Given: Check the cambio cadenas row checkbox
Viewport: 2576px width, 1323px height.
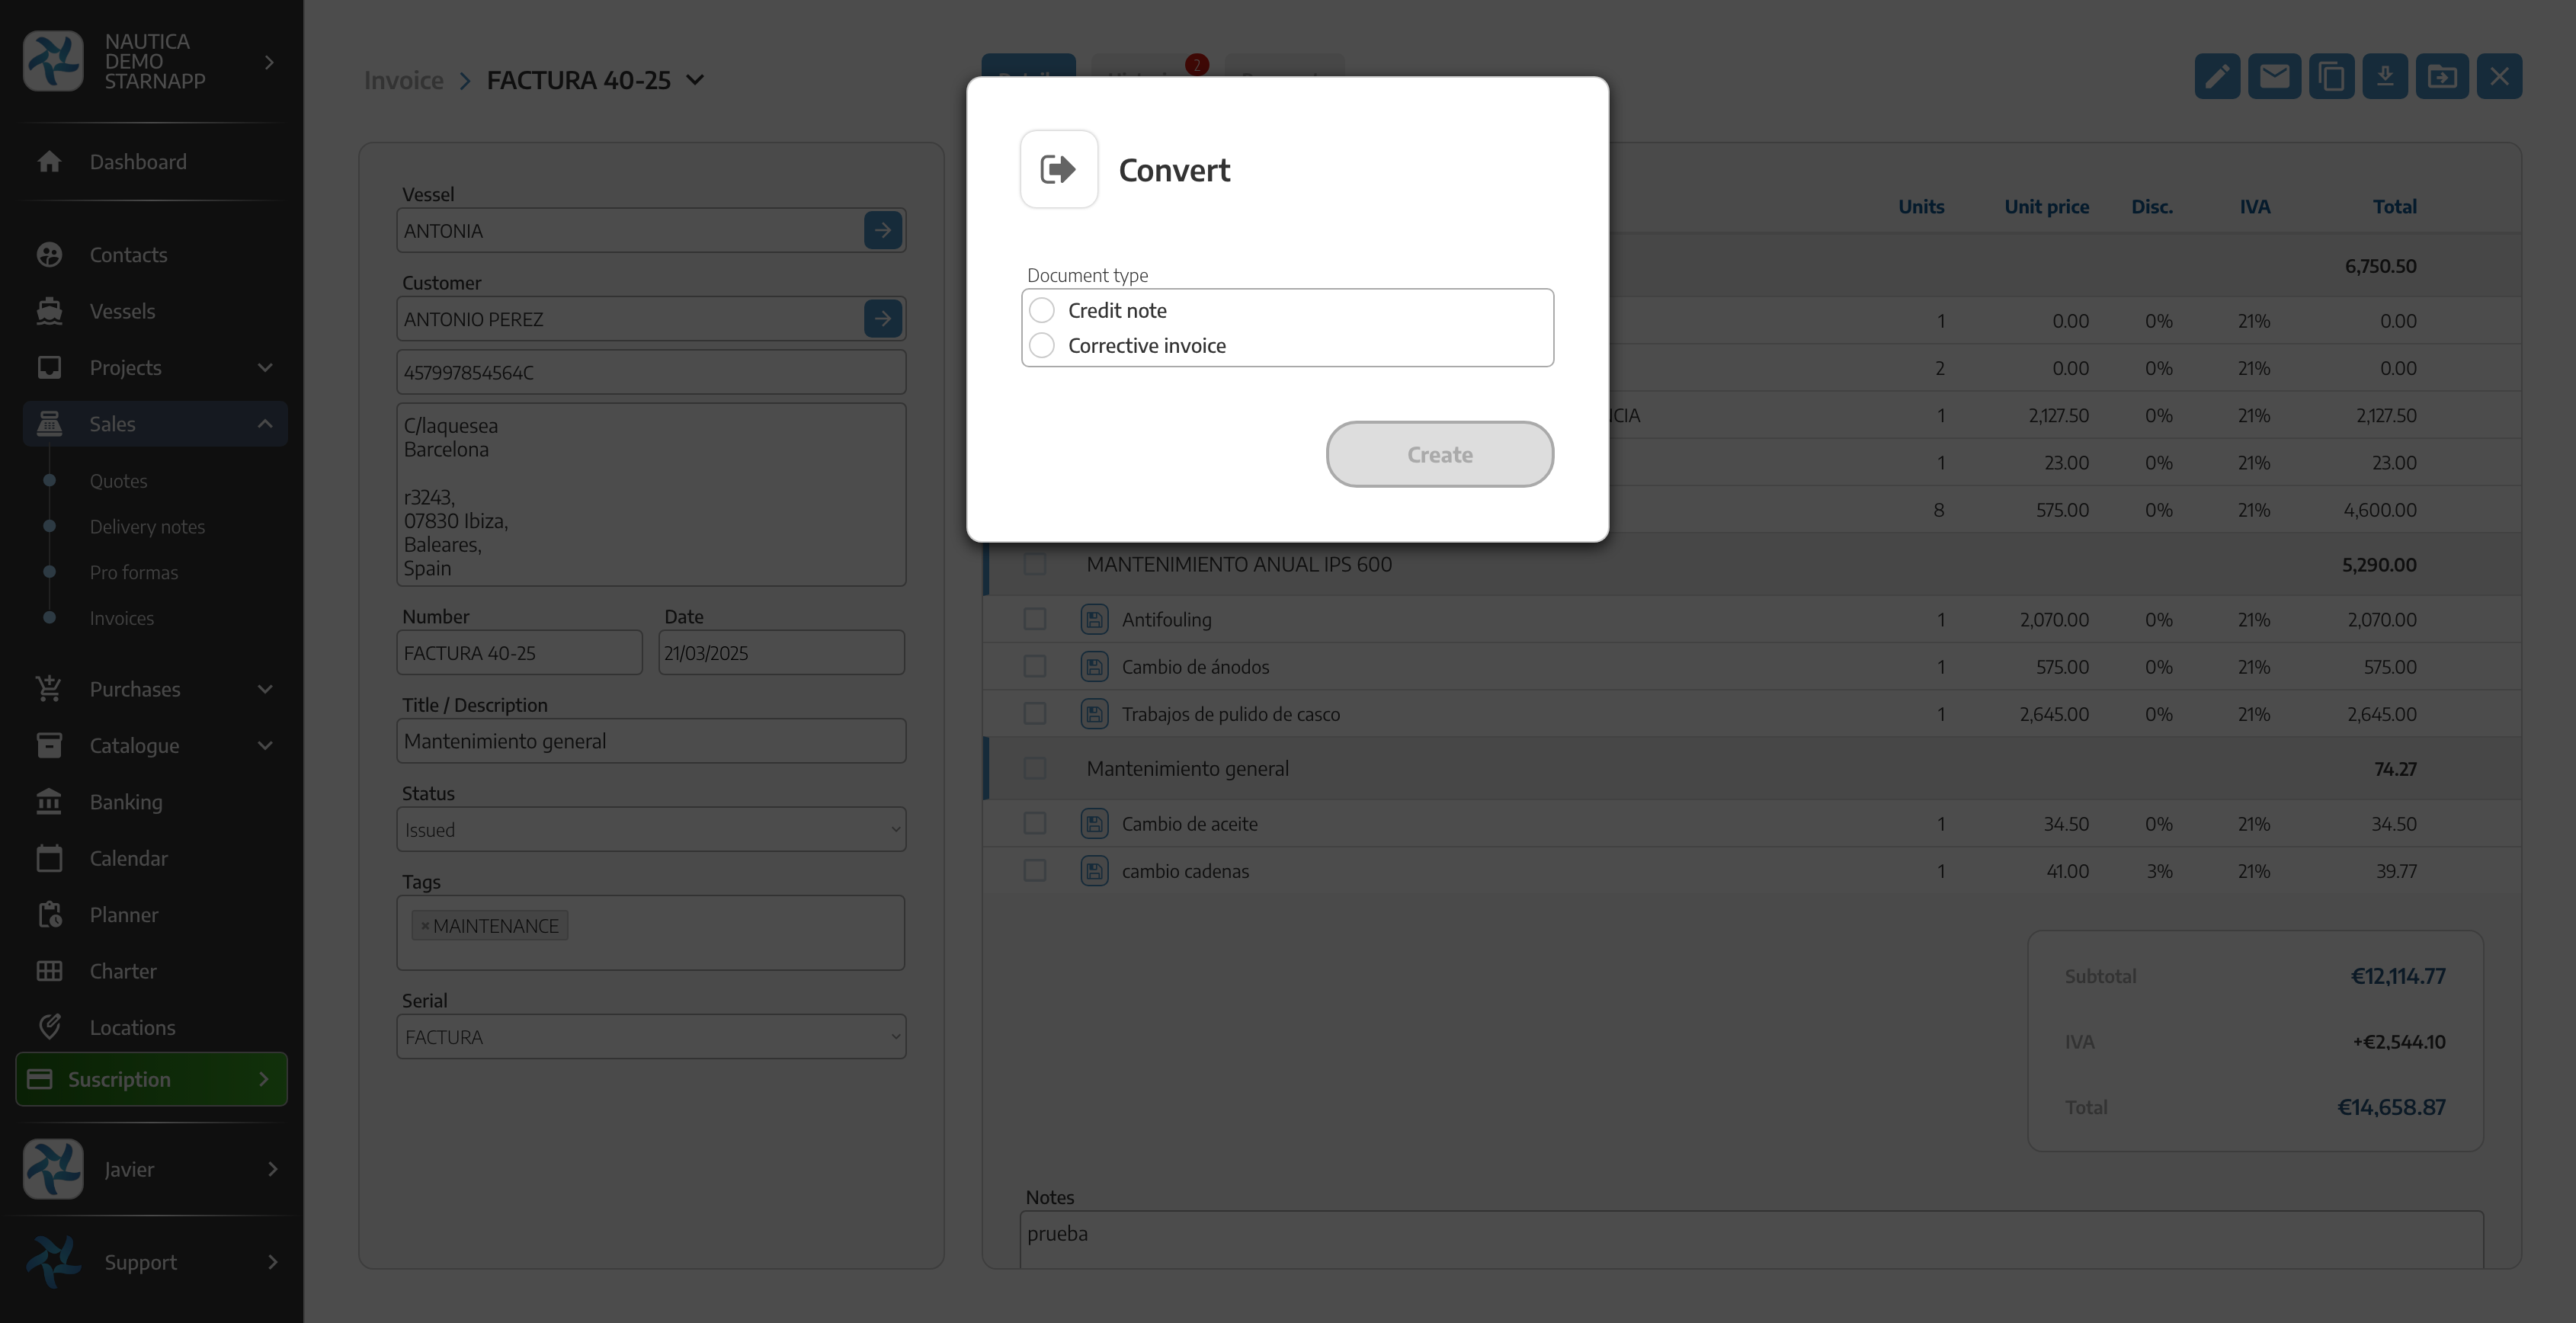Looking at the screenshot, I should click(x=1034, y=871).
